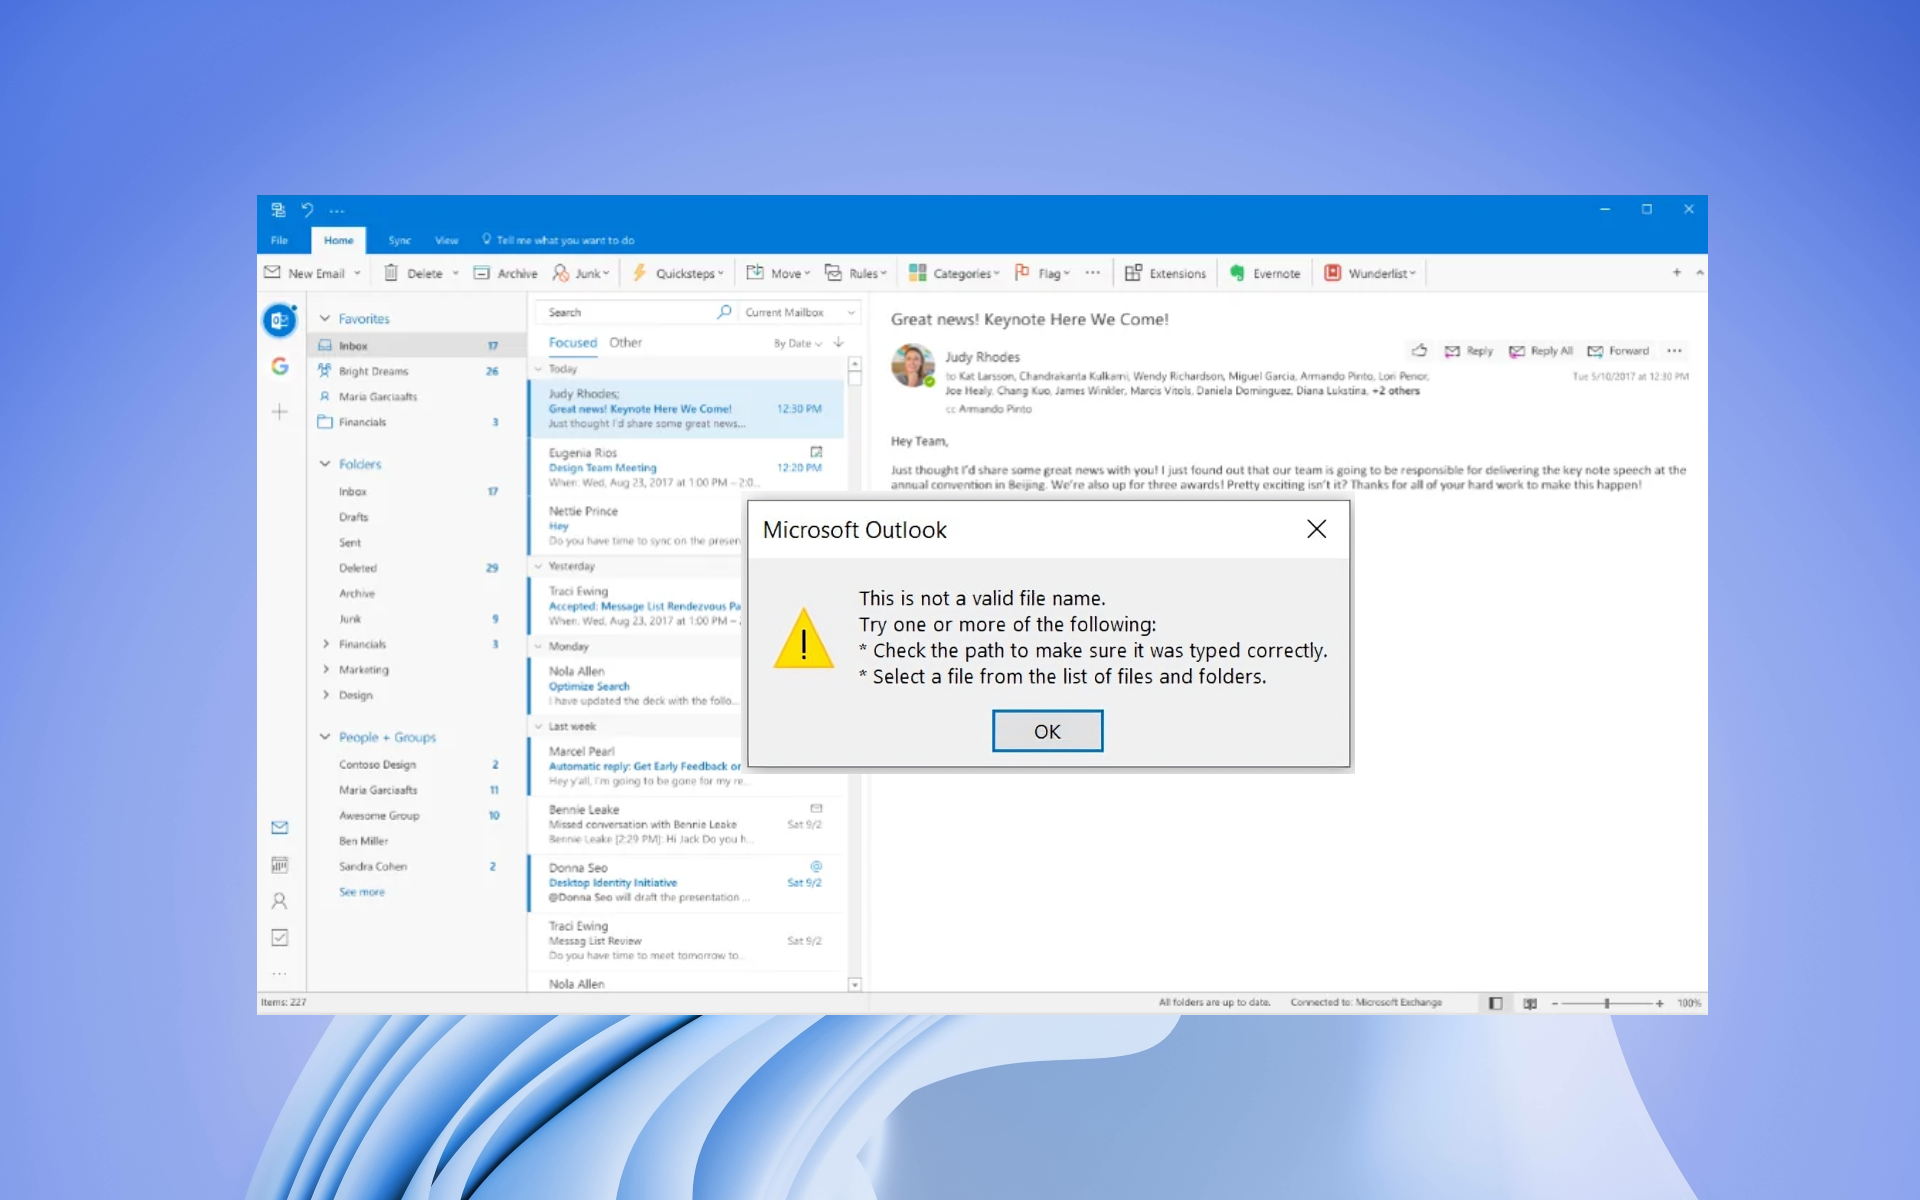Click the Archive icon in the ribbon
The width and height of the screenshot is (1920, 1200).
click(x=482, y=272)
